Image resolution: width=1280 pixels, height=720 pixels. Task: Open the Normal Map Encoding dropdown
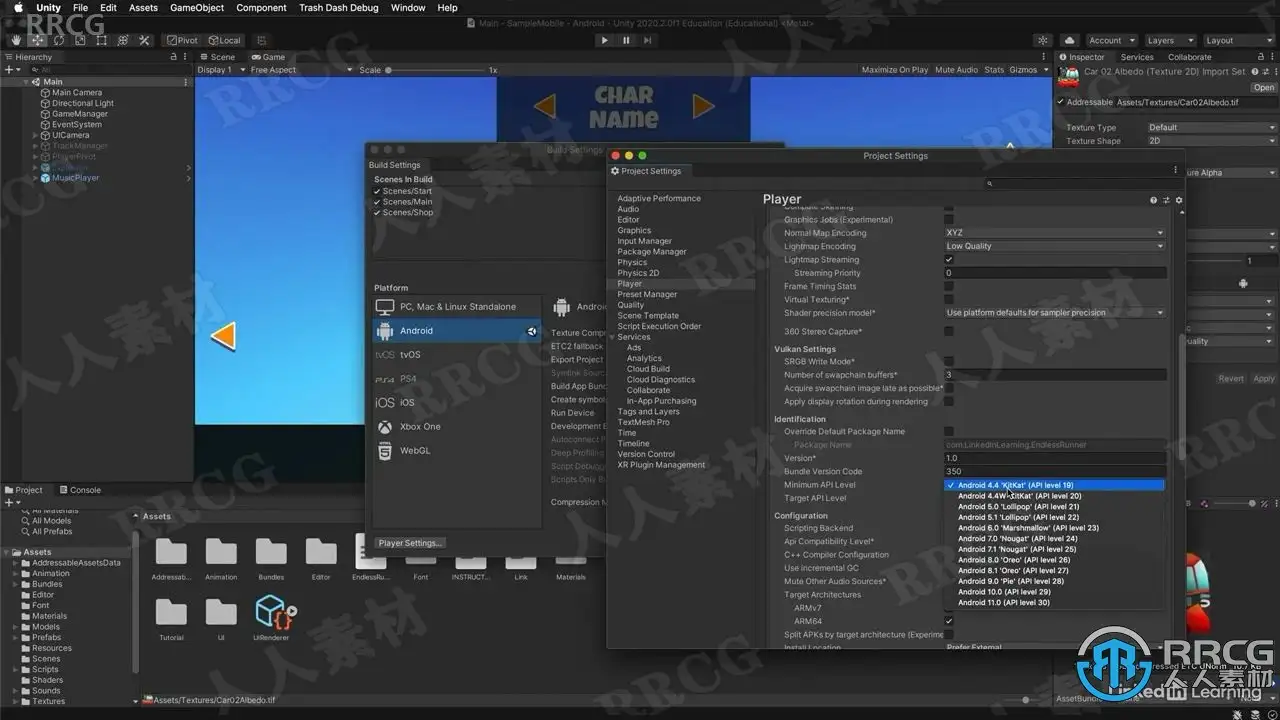pyautogui.click(x=1055, y=233)
